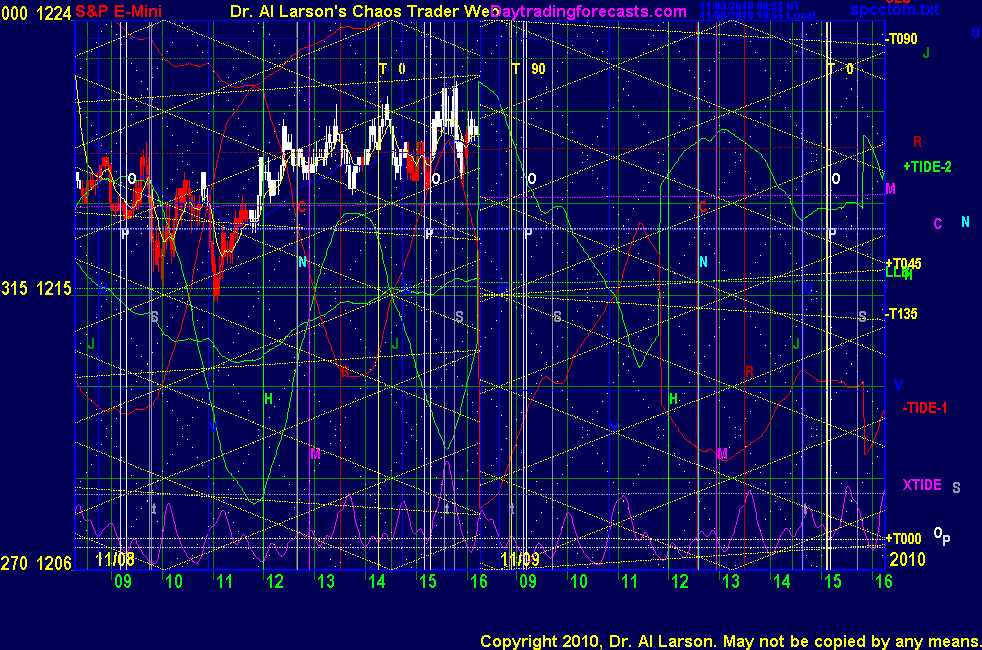982x650 pixels.
Task: Click the "000 1224" price axis value
Action: coord(36,13)
